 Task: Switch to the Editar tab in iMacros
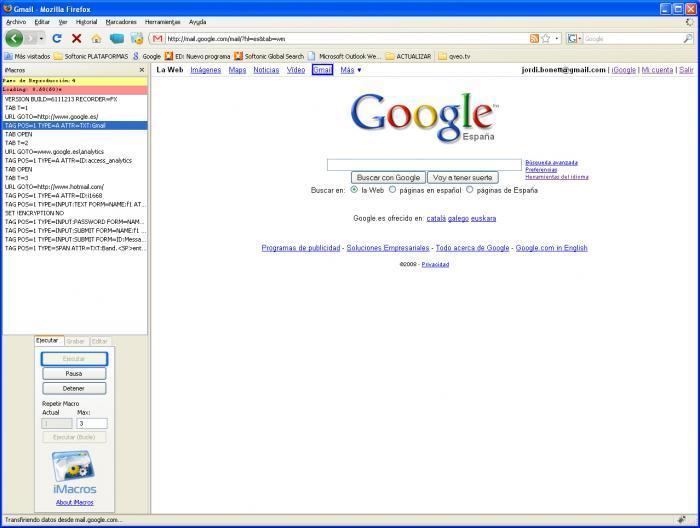100,341
